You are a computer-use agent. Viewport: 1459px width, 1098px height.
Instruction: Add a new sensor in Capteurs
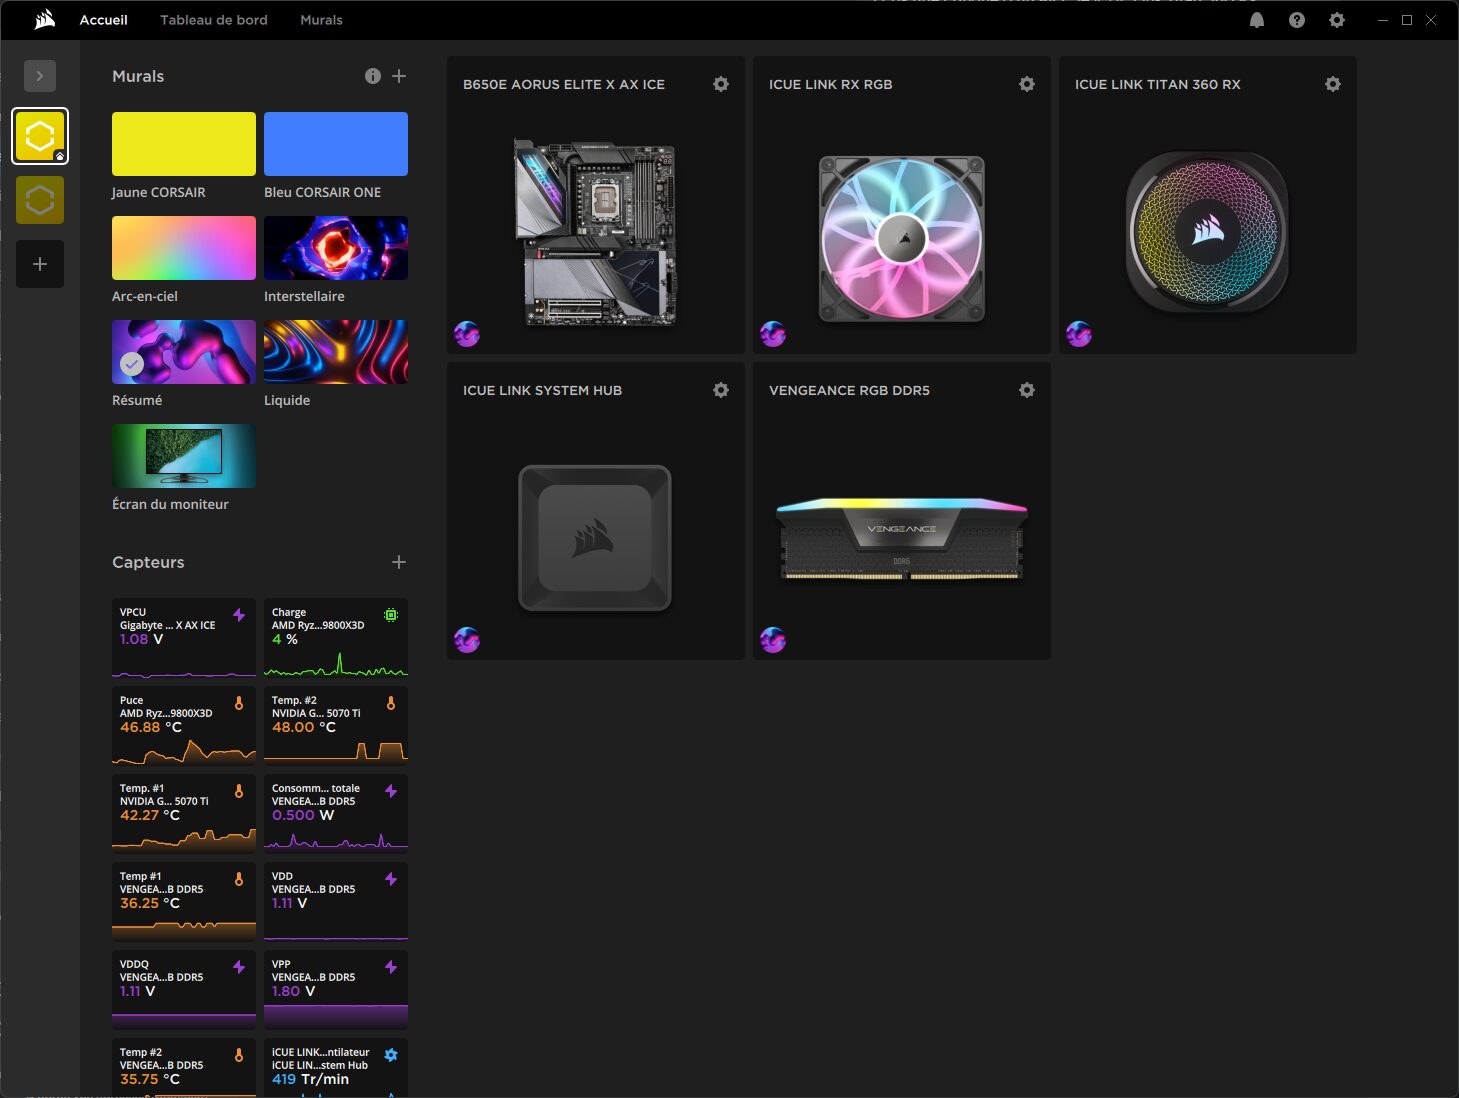399,562
